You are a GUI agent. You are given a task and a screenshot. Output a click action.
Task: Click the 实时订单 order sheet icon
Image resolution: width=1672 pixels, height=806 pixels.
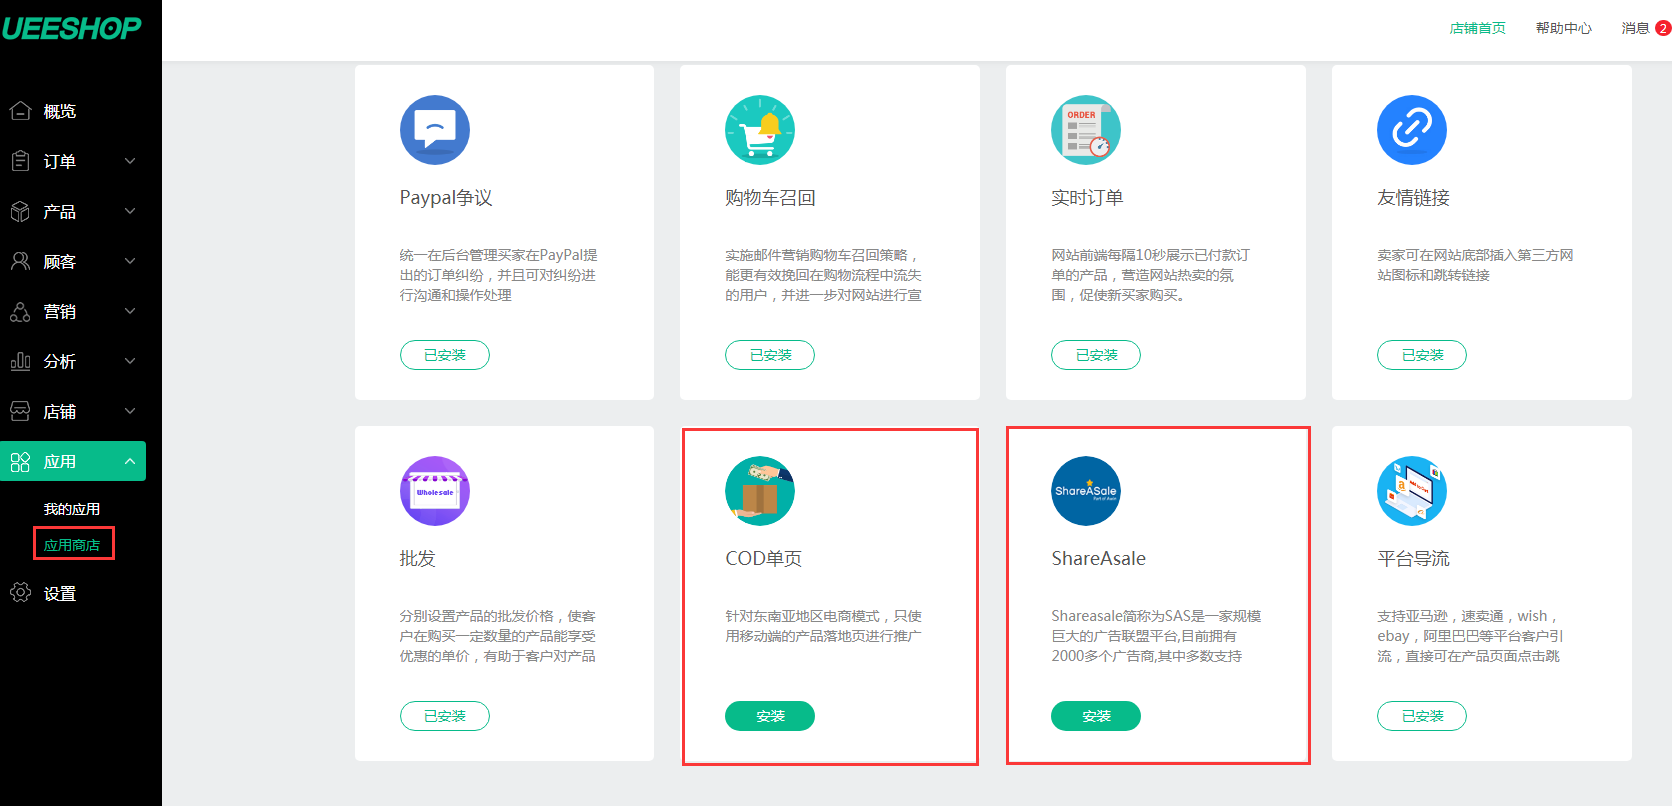[x=1086, y=130]
